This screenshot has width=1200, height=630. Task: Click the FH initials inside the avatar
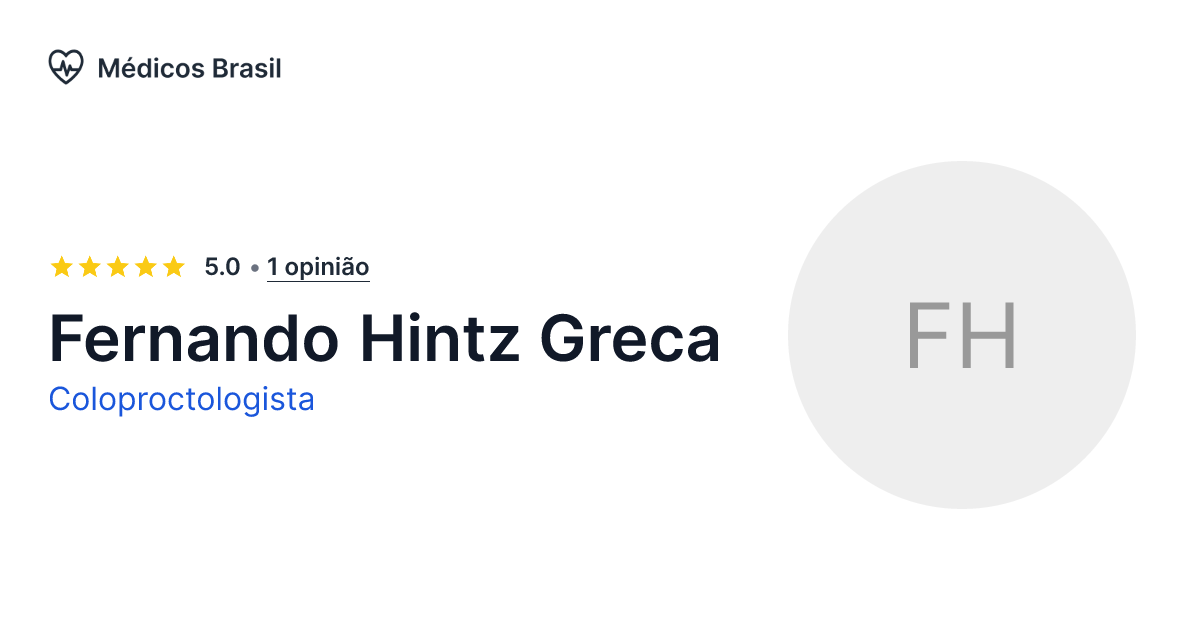tap(962, 337)
